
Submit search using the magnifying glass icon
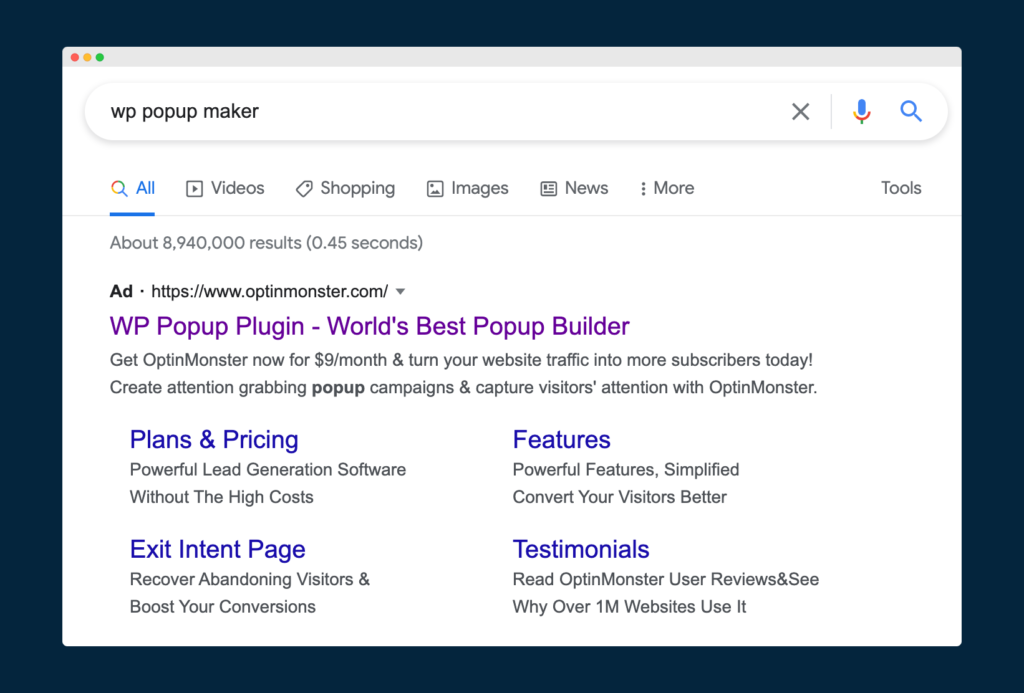[x=911, y=112]
